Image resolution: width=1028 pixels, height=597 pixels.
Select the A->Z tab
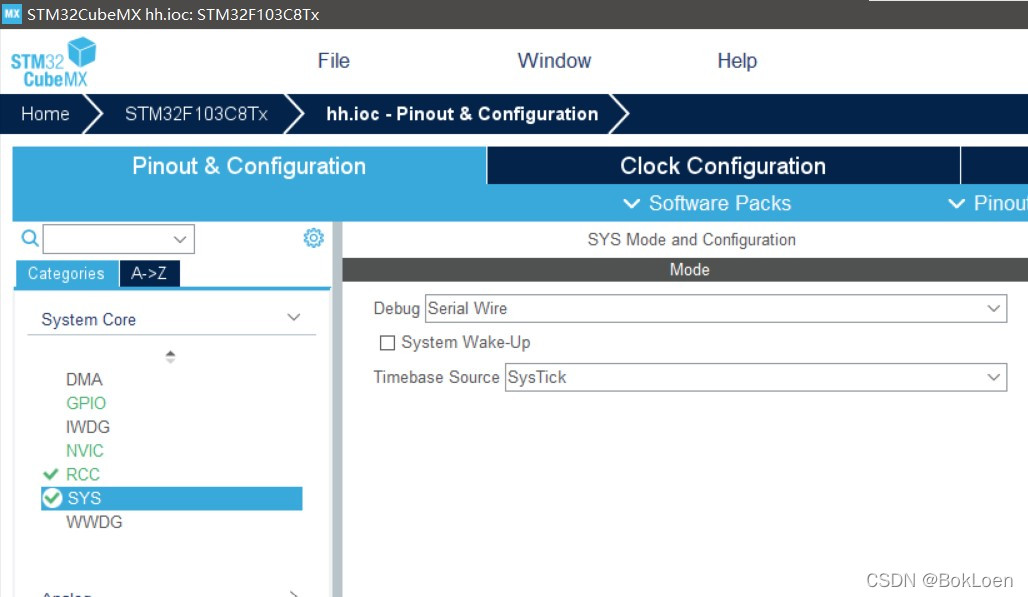(x=149, y=273)
